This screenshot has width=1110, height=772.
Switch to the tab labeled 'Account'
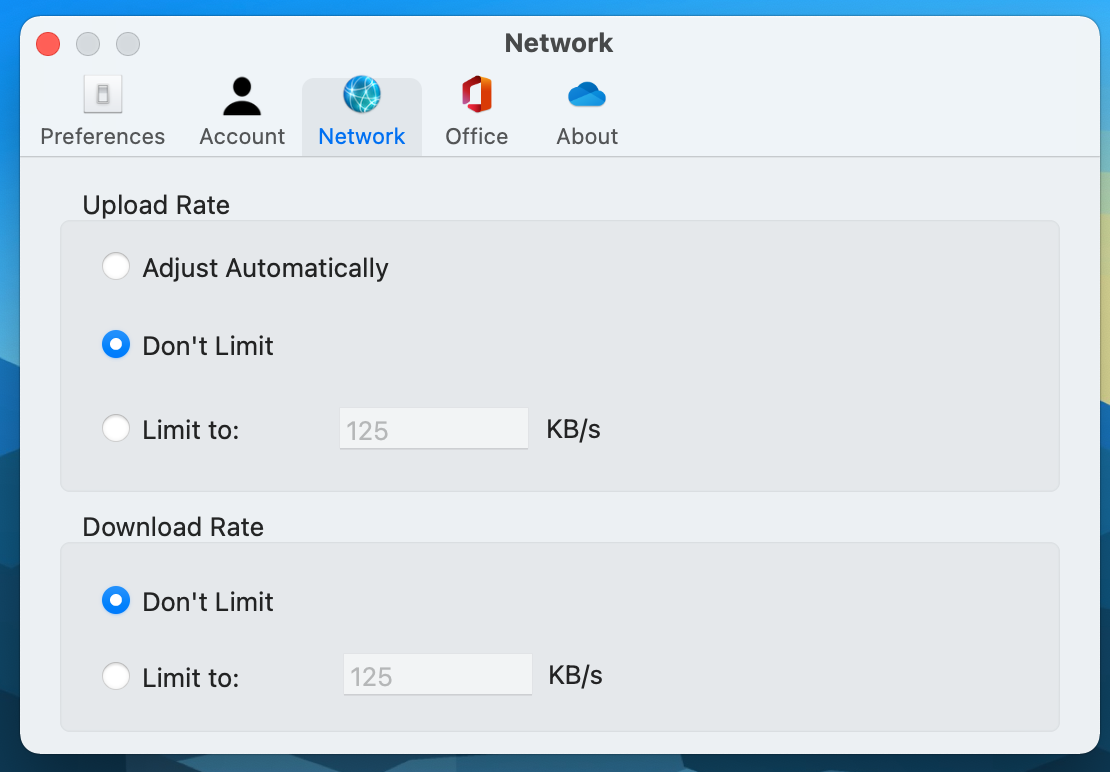pos(242,136)
